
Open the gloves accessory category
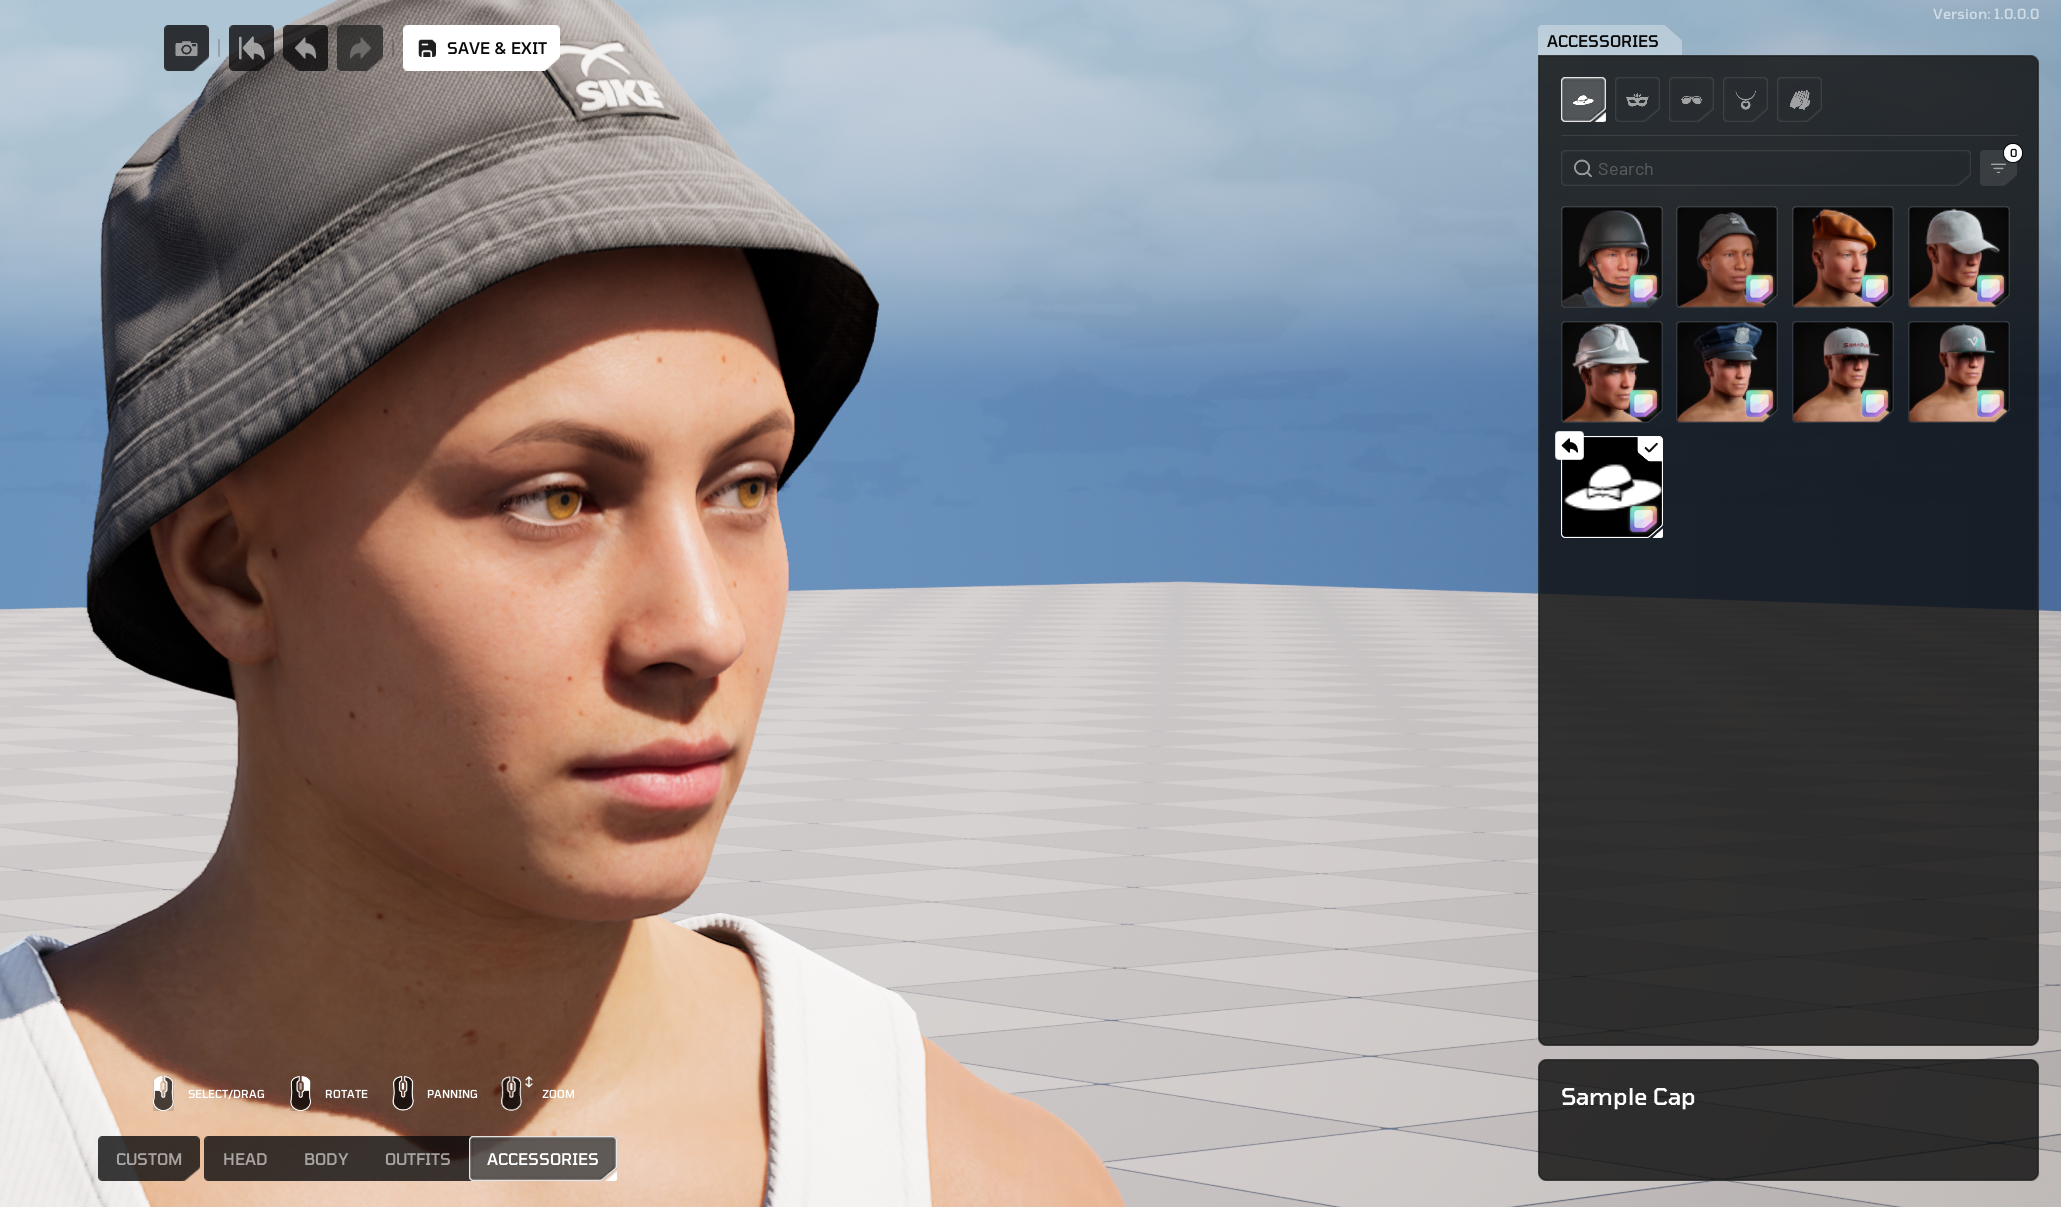[x=1799, y=100]
